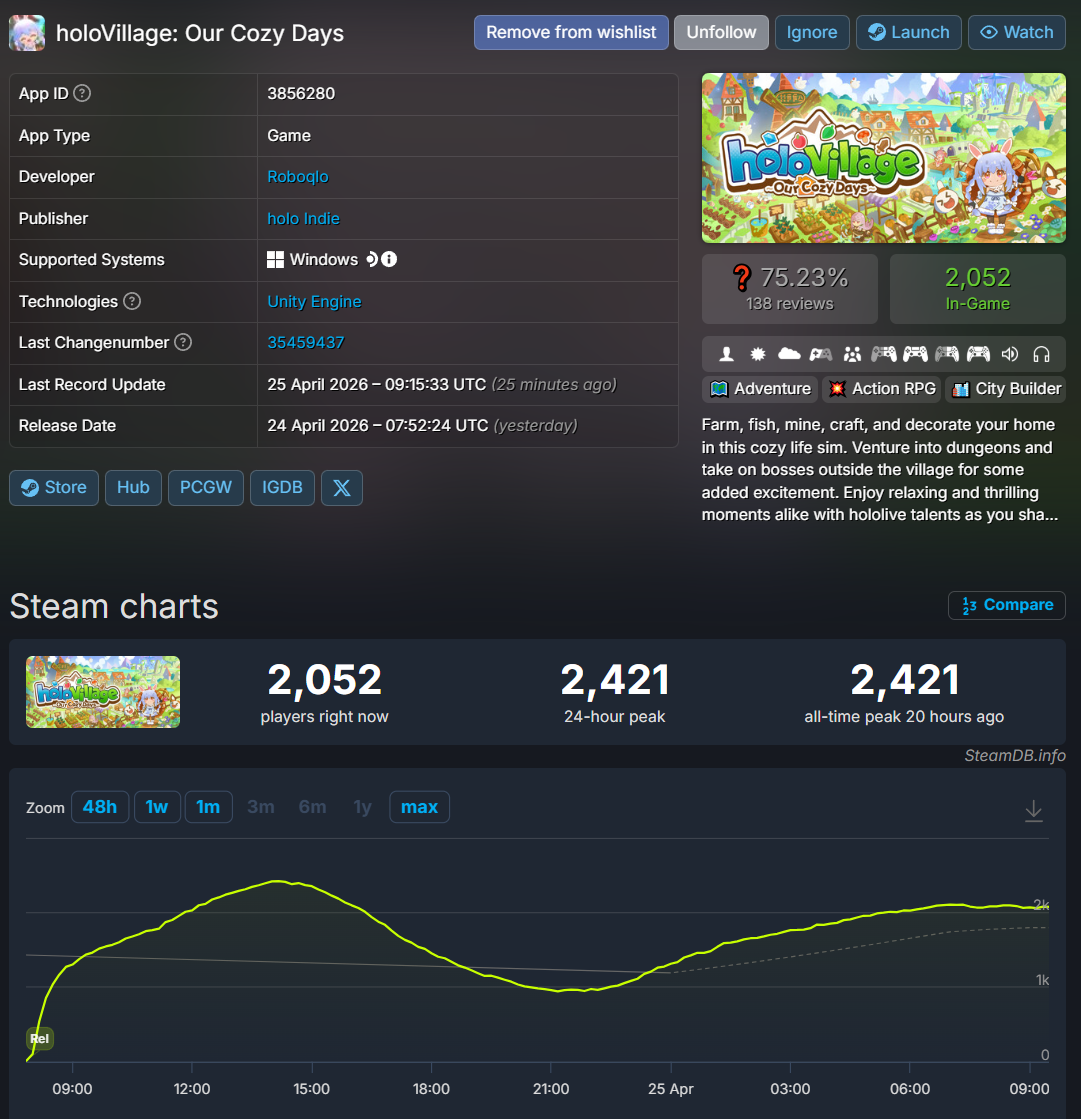1081x1119 pixels.
Task: Open the Hub link button
Action: 133,488
